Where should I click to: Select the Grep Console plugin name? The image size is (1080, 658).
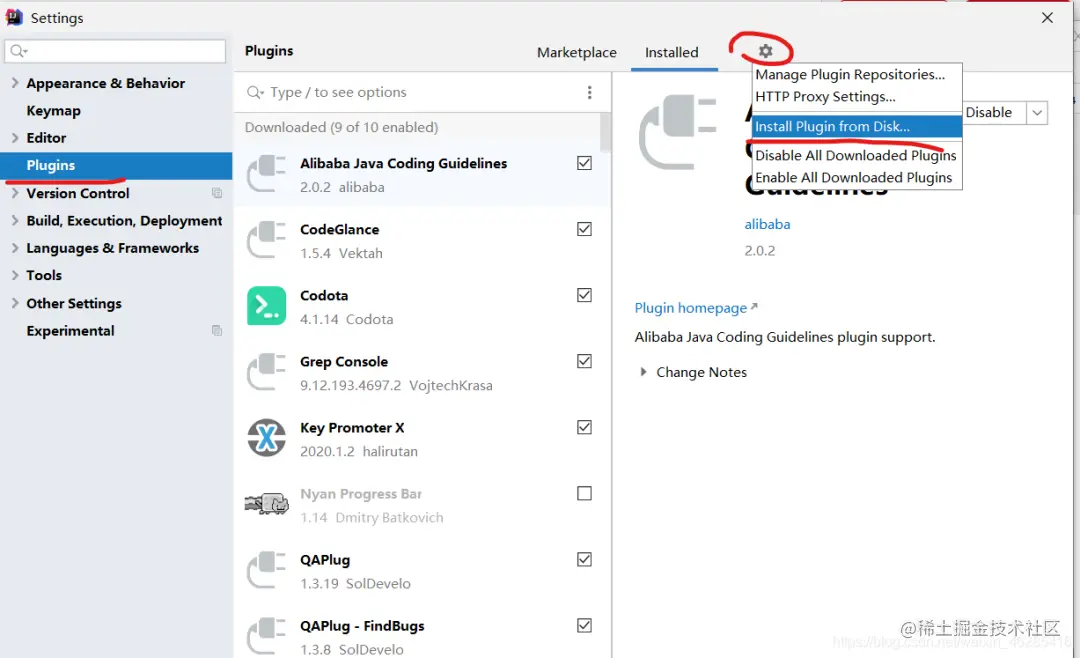344,362
